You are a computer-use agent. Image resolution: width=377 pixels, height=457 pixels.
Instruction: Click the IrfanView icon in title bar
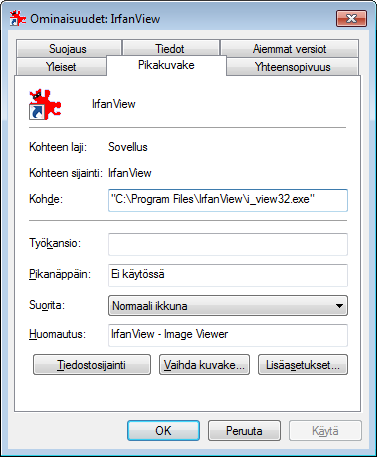18,18
